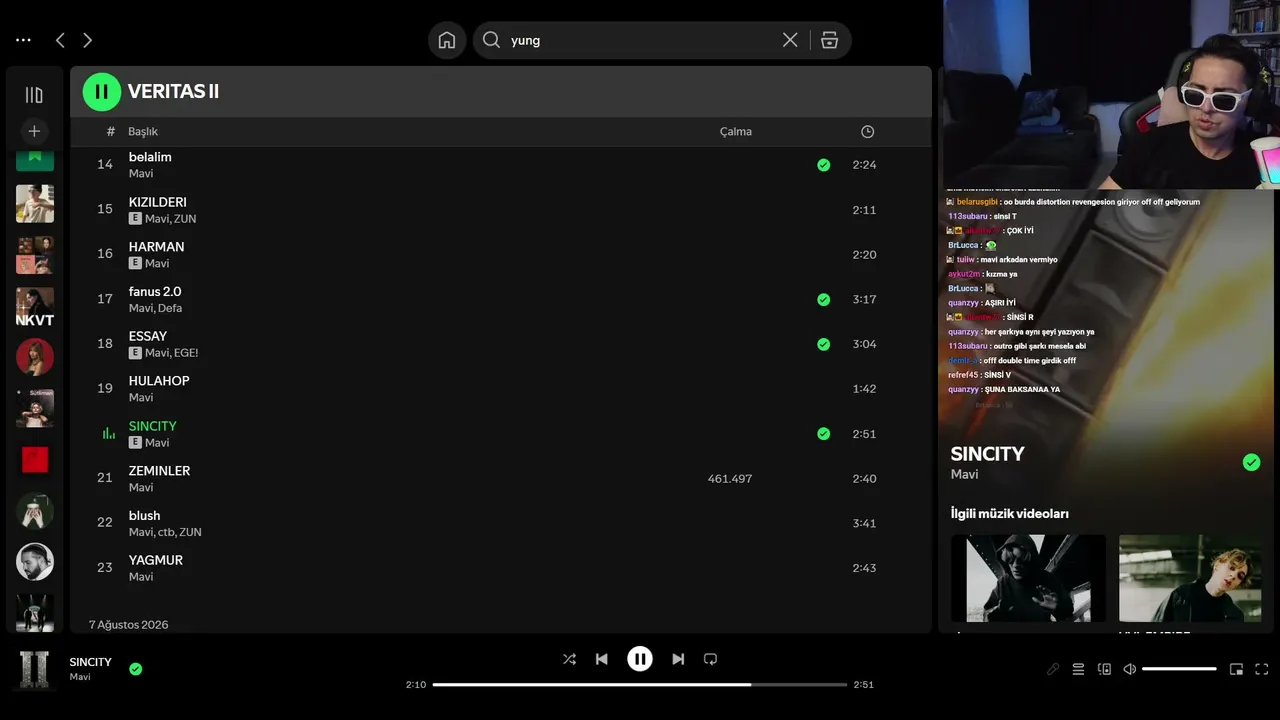Open the Sürünen cover in sidebar
1280x720 pixels.
coord(35,408)
